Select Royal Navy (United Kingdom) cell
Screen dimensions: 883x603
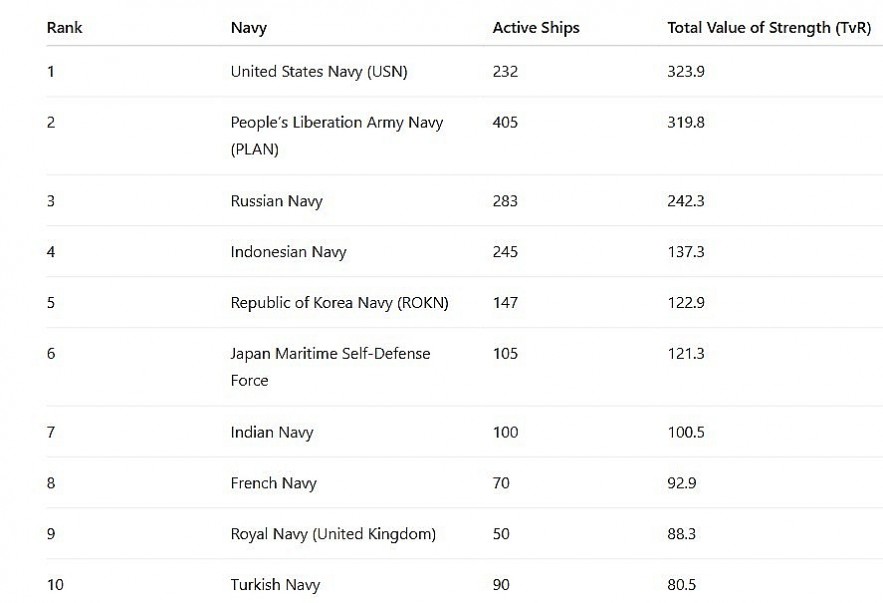click(x=333, y=534)
